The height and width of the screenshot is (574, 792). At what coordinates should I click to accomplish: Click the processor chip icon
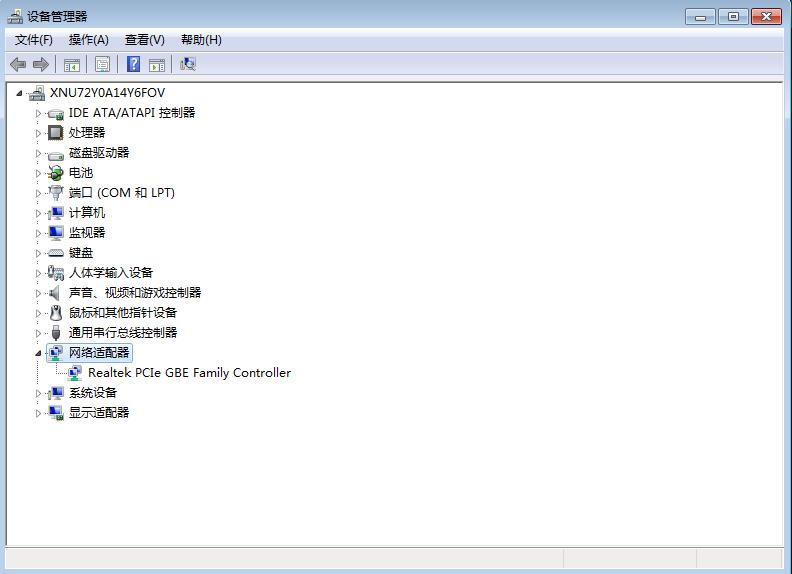point(56,133)
